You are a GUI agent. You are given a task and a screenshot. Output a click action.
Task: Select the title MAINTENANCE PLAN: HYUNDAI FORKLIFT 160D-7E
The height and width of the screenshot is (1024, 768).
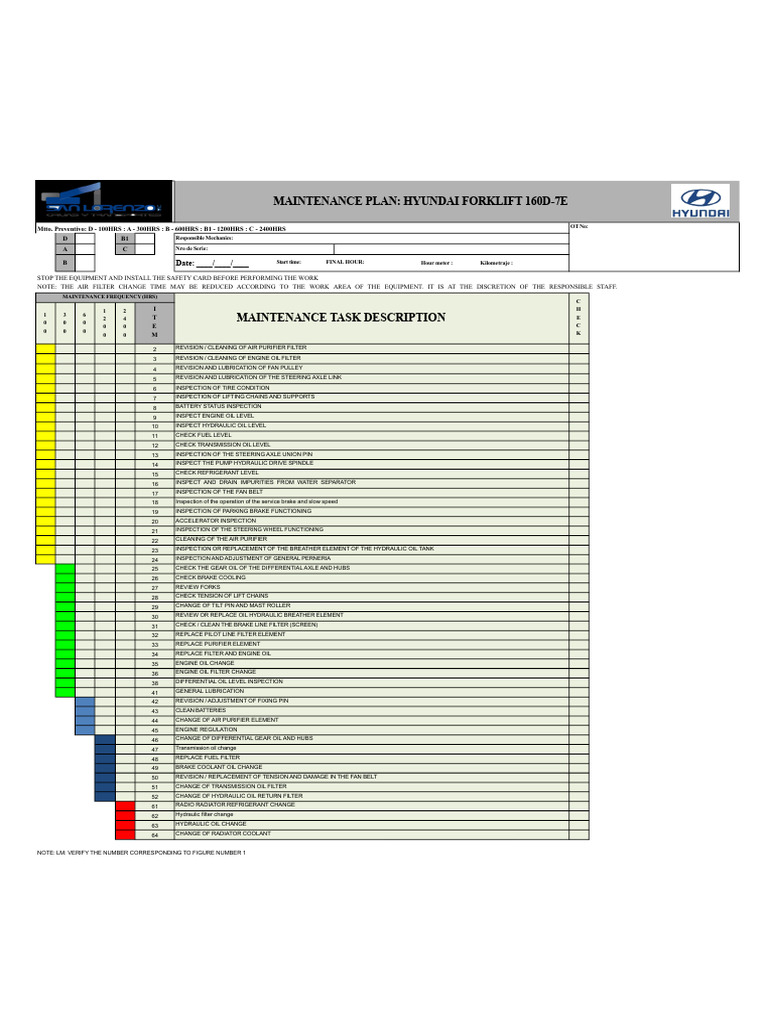pyautogui.click(x=420, y=201)
